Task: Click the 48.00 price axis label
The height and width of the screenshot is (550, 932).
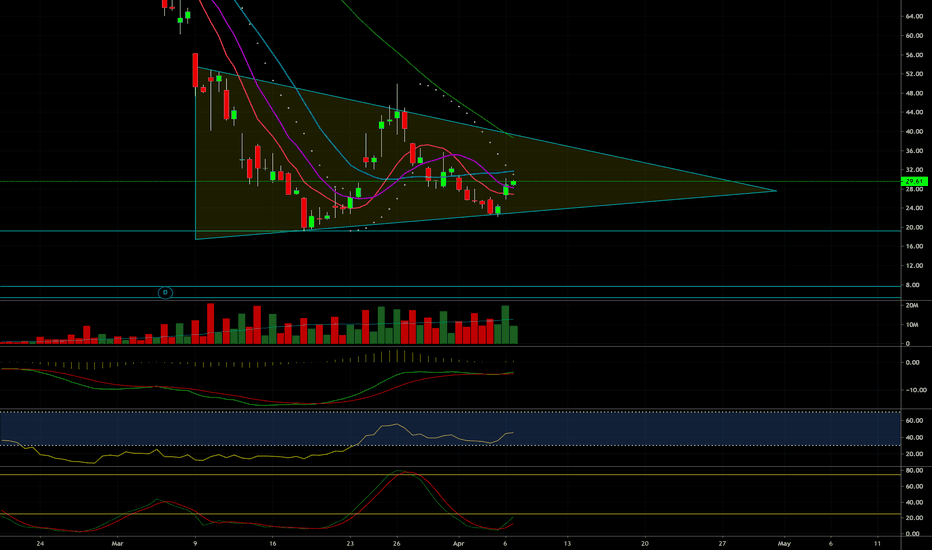Action: coord(914,93)
